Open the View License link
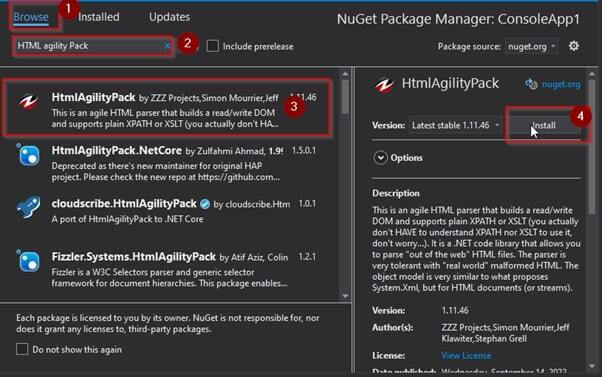This screenshot has height=377, width=602. 466,356
